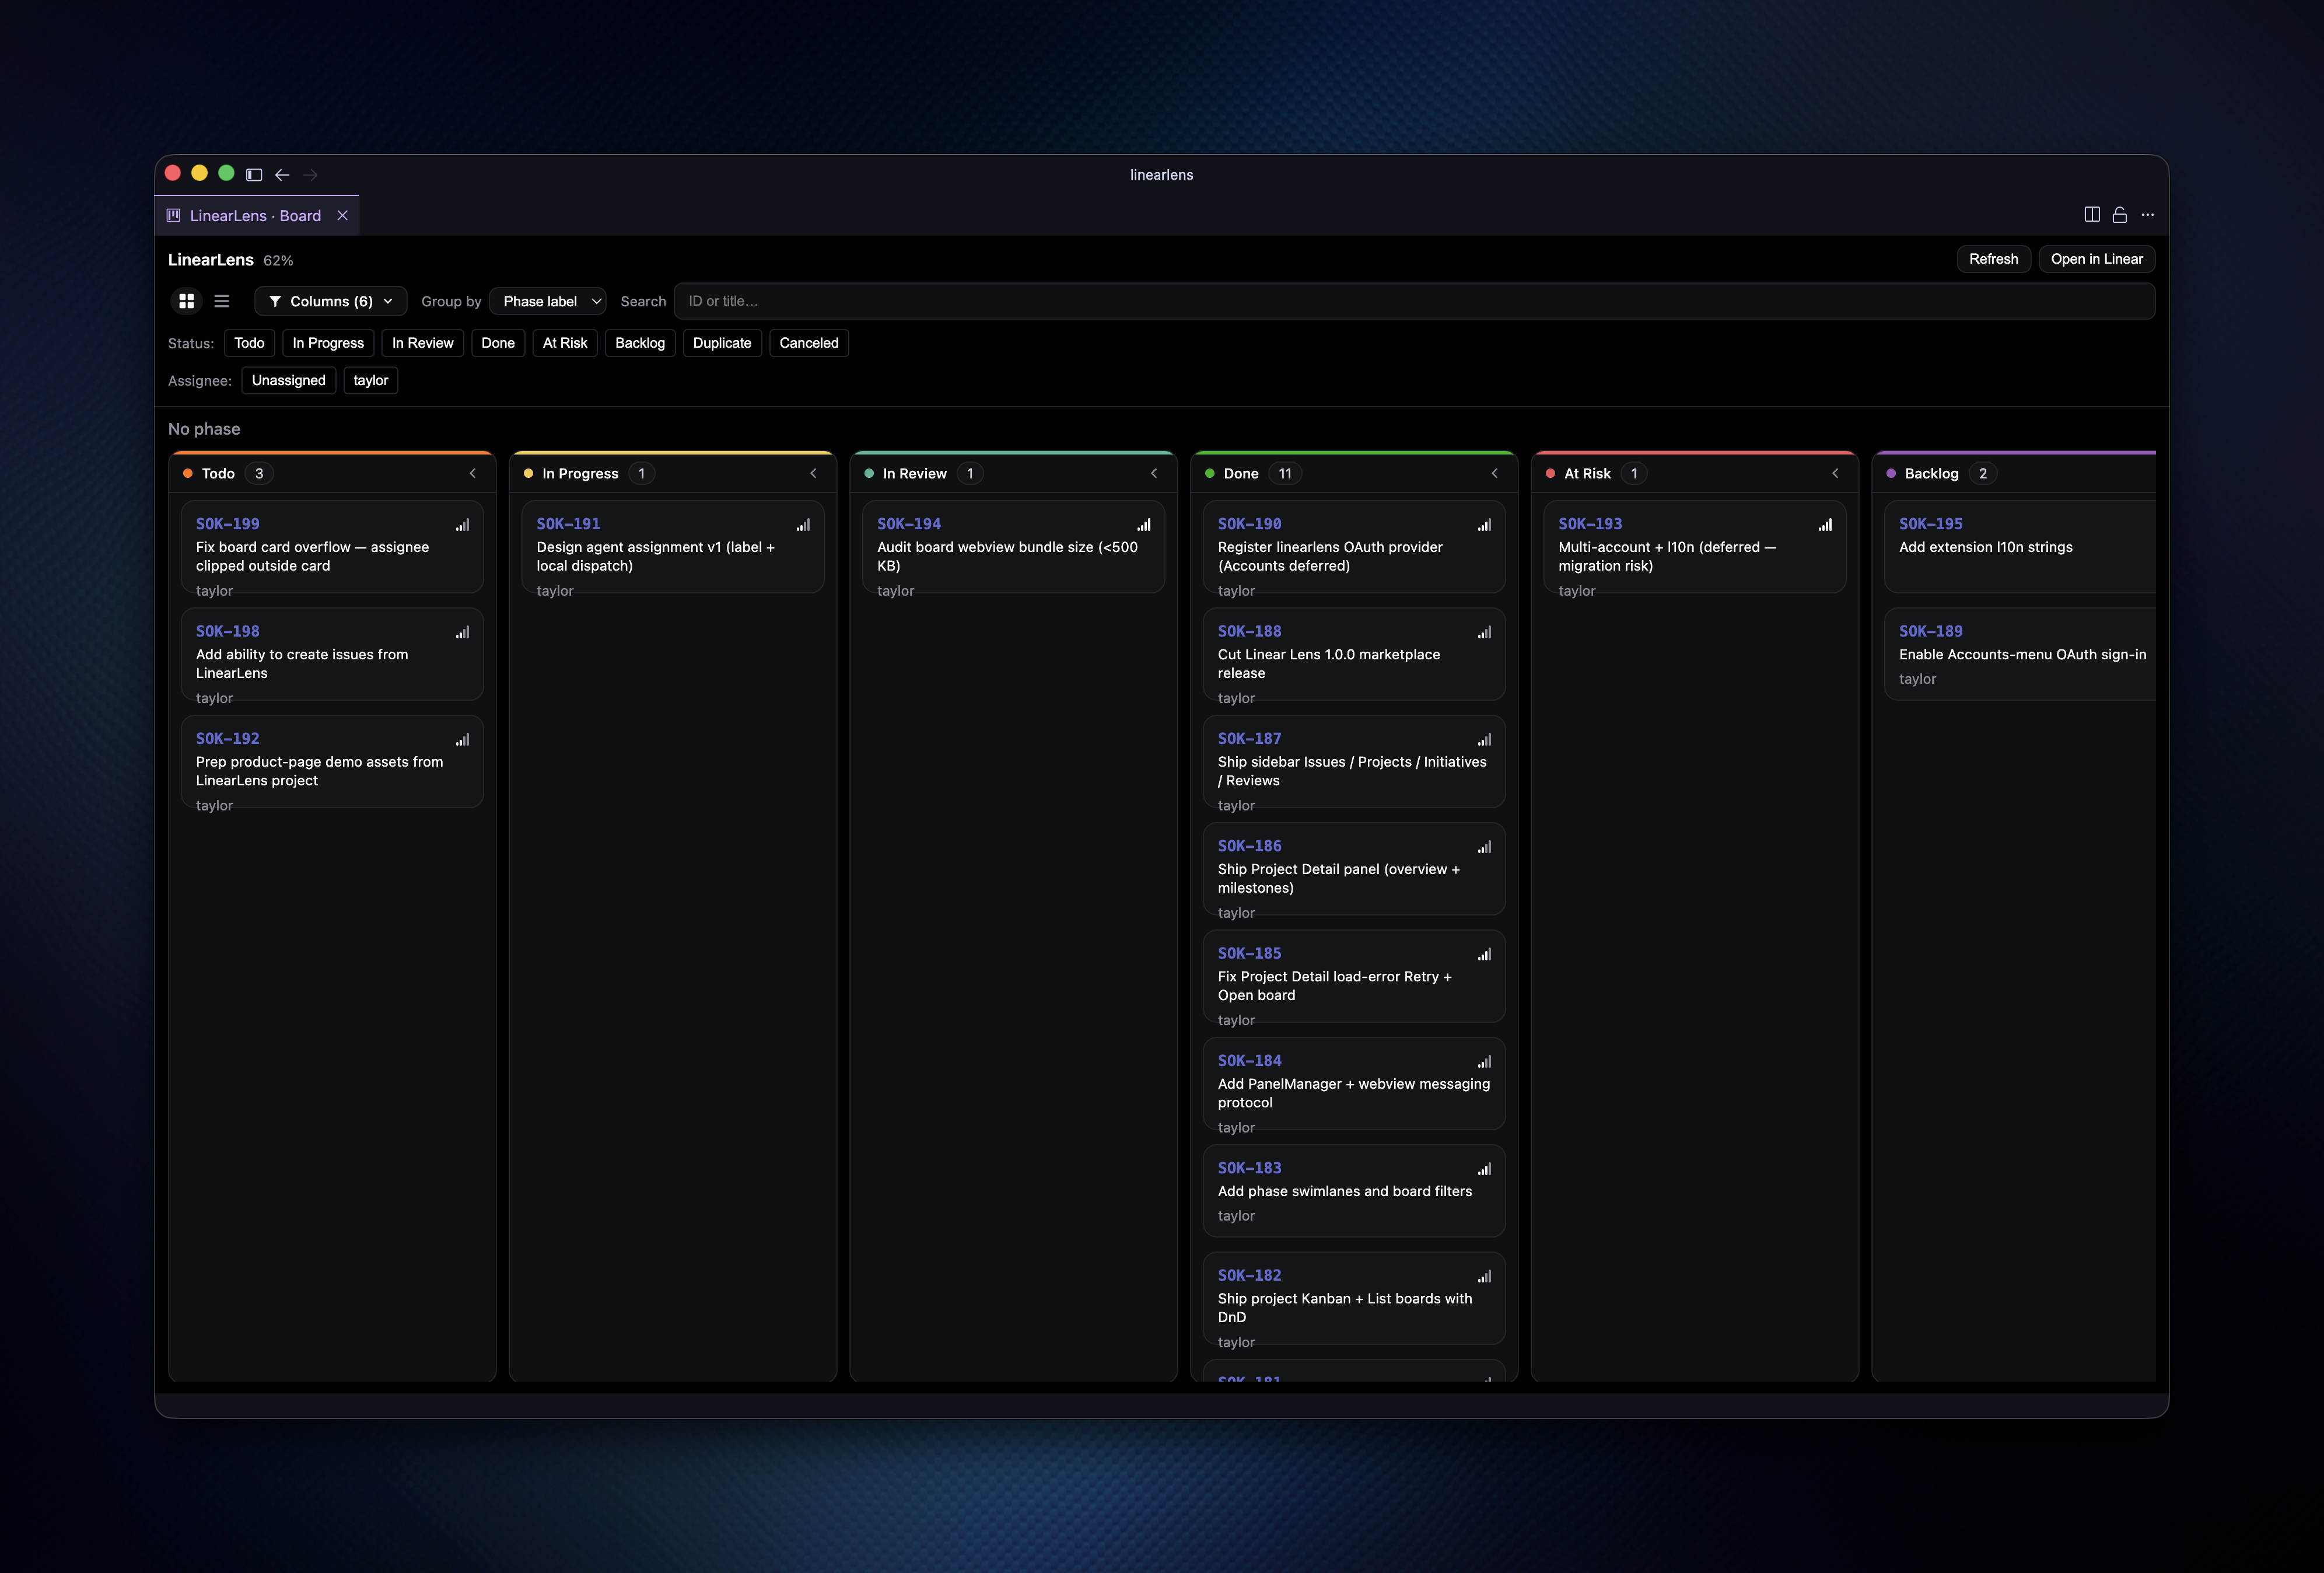Click priority bars icon on SOK-183
Screen dimensions: 2324x1573
point(1484,1169)
